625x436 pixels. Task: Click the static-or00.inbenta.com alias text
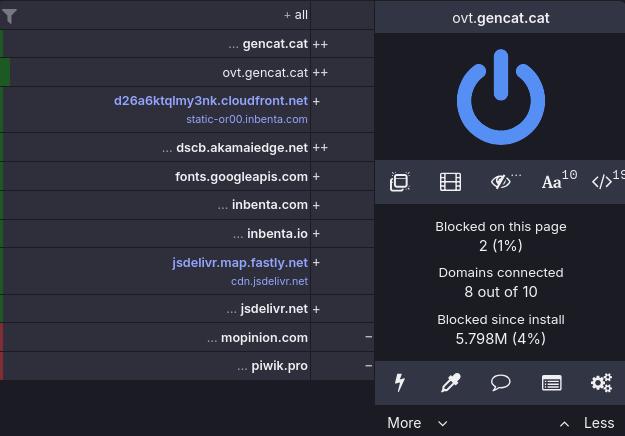click(x=247, y=119)
